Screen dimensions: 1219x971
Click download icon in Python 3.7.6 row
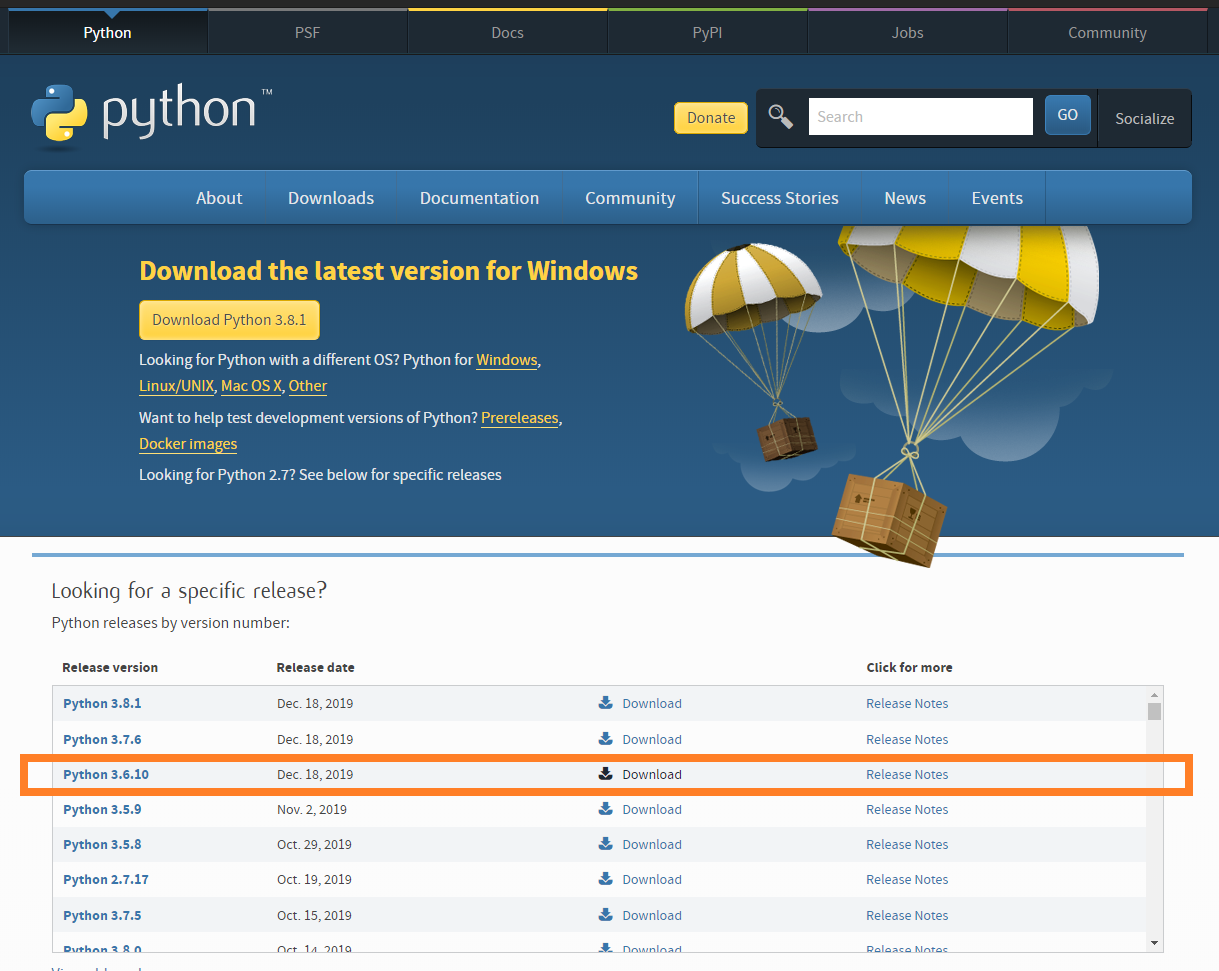point(606,739)
